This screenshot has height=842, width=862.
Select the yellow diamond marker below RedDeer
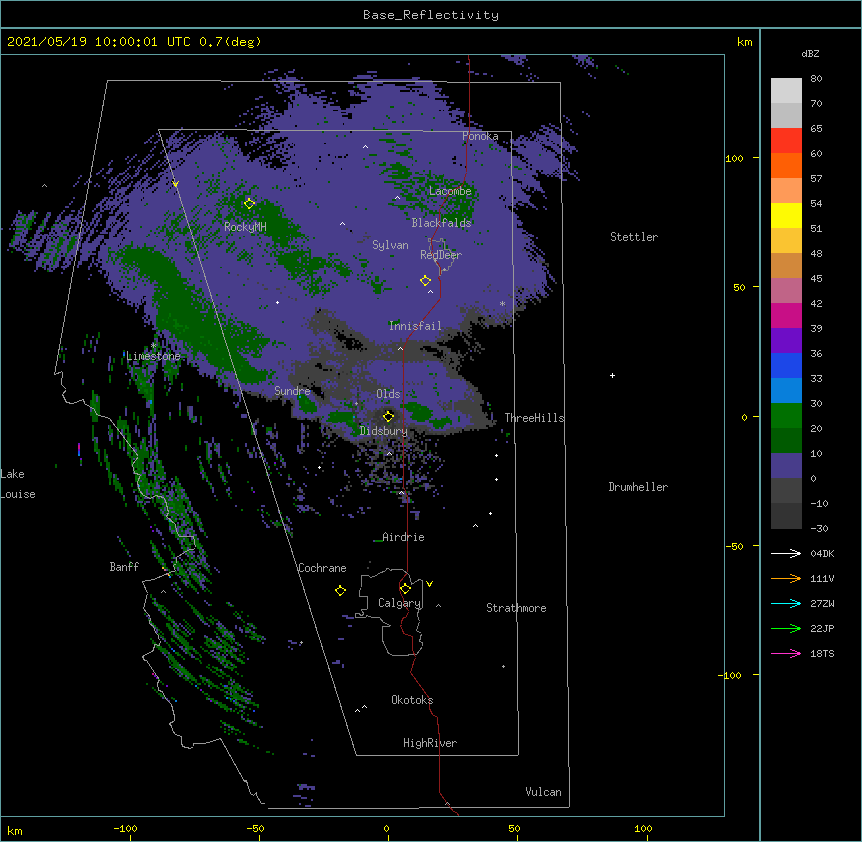click(x=425, y=280)
